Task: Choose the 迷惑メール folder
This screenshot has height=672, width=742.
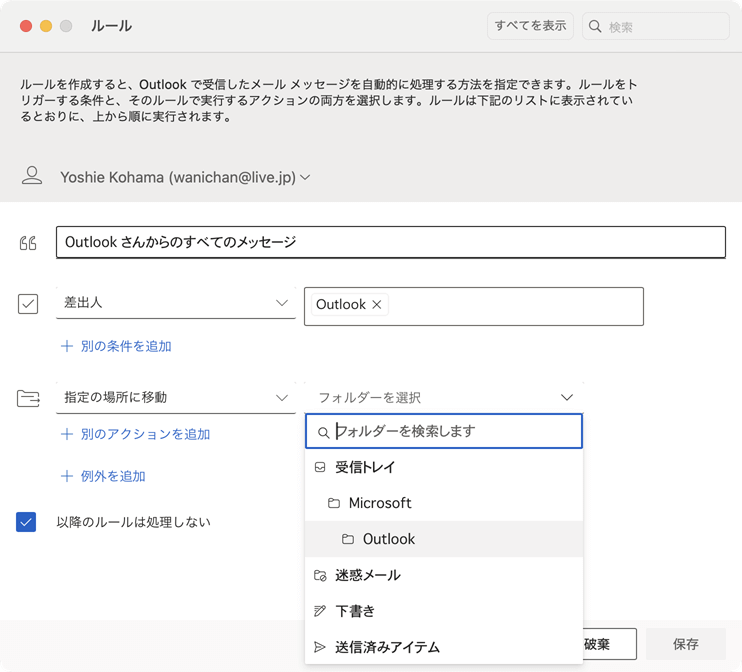Action: (368, 575)
